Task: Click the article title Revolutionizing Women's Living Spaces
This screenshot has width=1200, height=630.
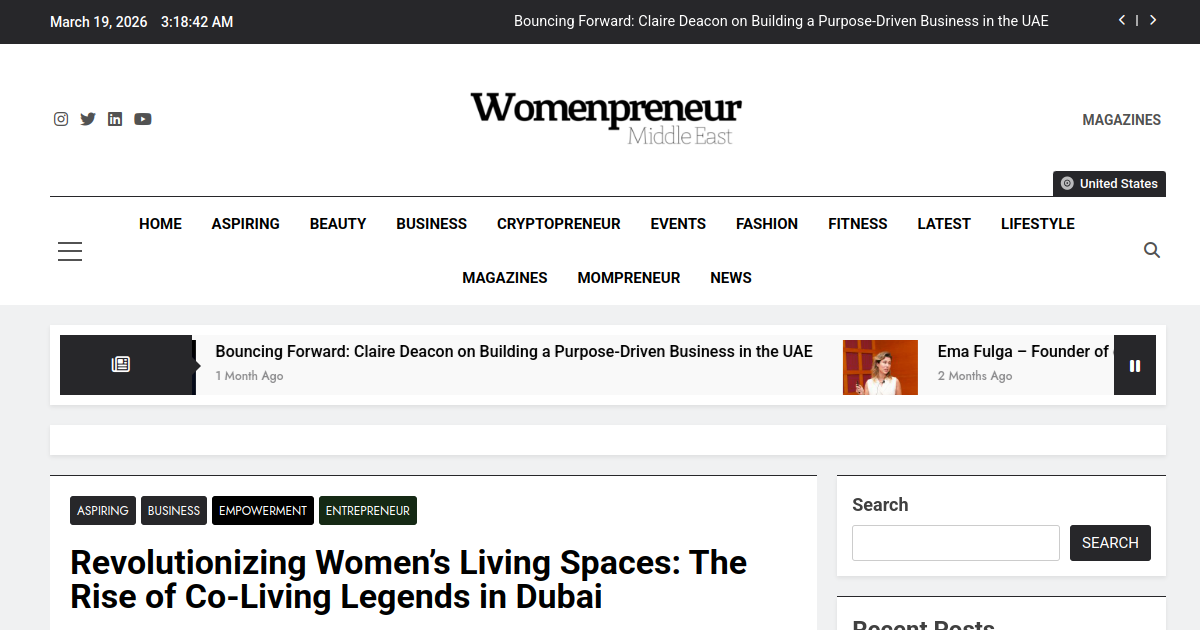Action: (x=409, y=579)
